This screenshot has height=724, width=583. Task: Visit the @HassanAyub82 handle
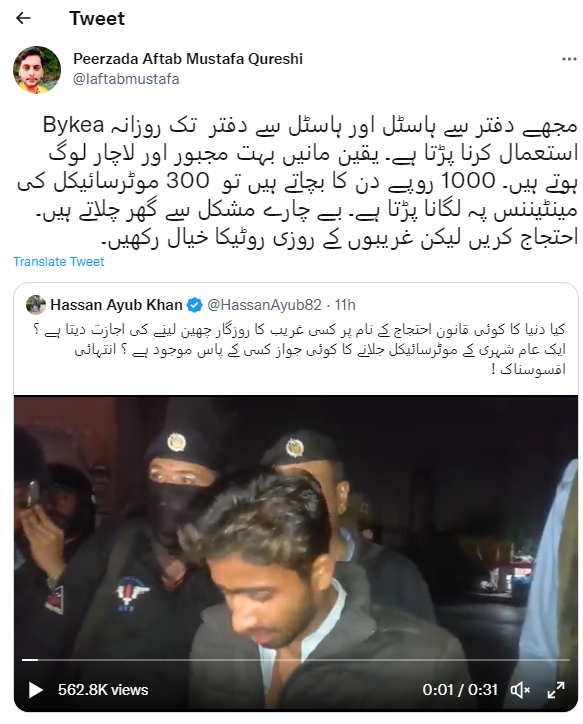click(264, 305)
